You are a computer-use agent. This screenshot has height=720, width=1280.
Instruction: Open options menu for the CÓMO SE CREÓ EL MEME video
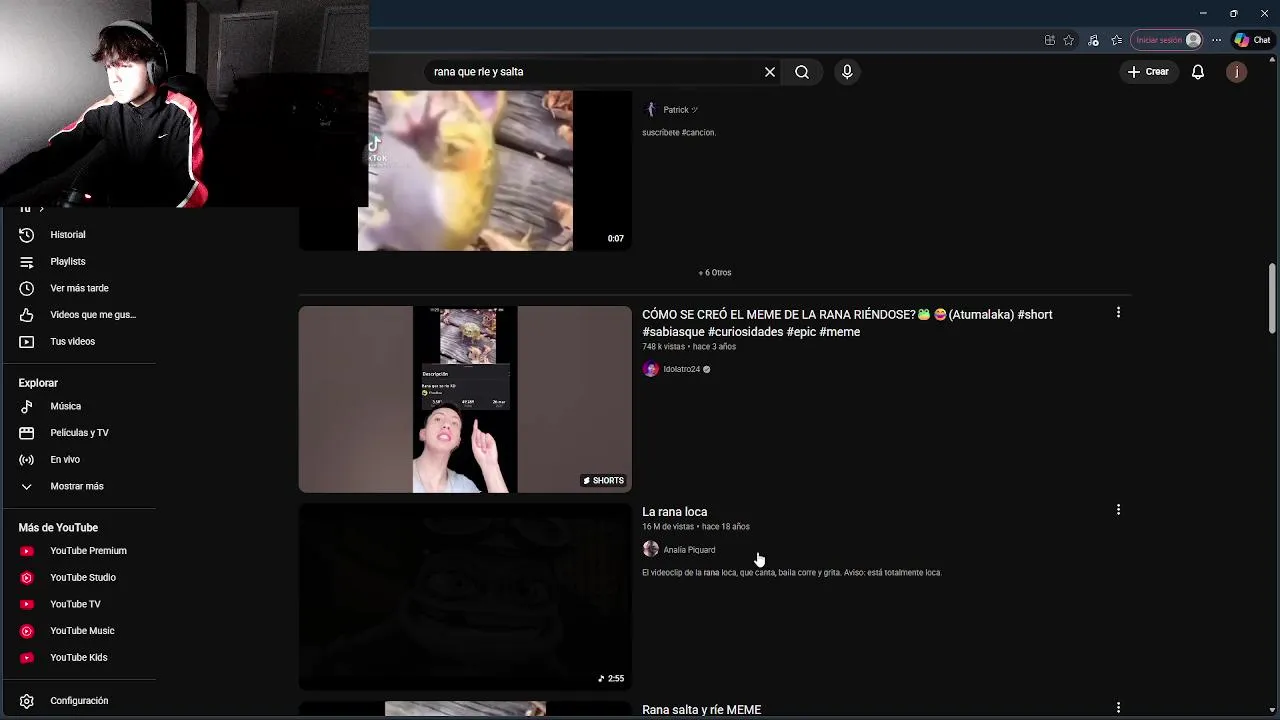(x=1118, y=313)
